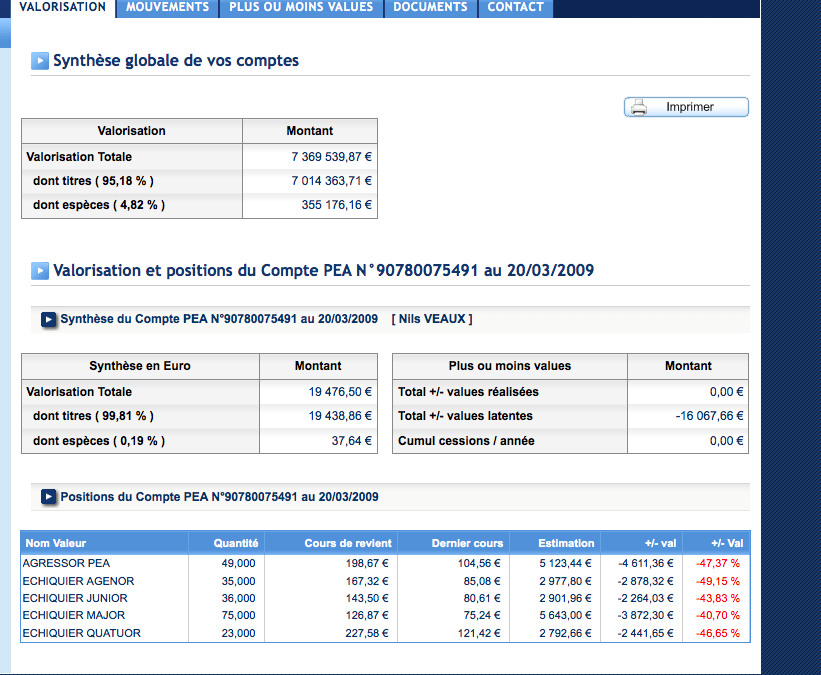Click the account holder name Nils VEAUX
This screenshot has width=821, height=675.
pyautogui.click(x=432, y=319)
